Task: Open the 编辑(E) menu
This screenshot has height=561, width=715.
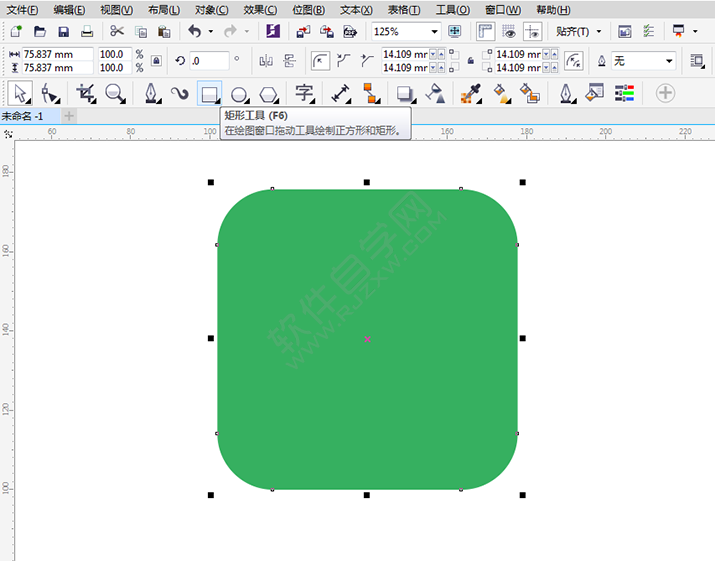Action: pyautogui.click(x=69, y=10)
